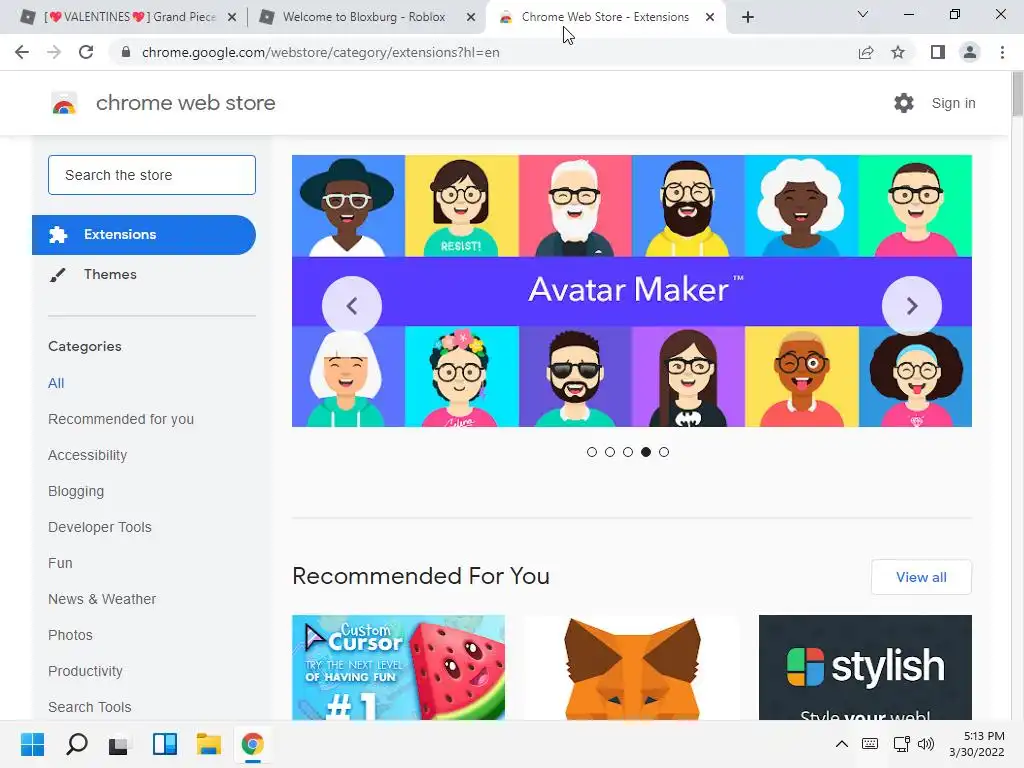Choose Recommended for you category
1024x768 pixels.
click(121, 419)
